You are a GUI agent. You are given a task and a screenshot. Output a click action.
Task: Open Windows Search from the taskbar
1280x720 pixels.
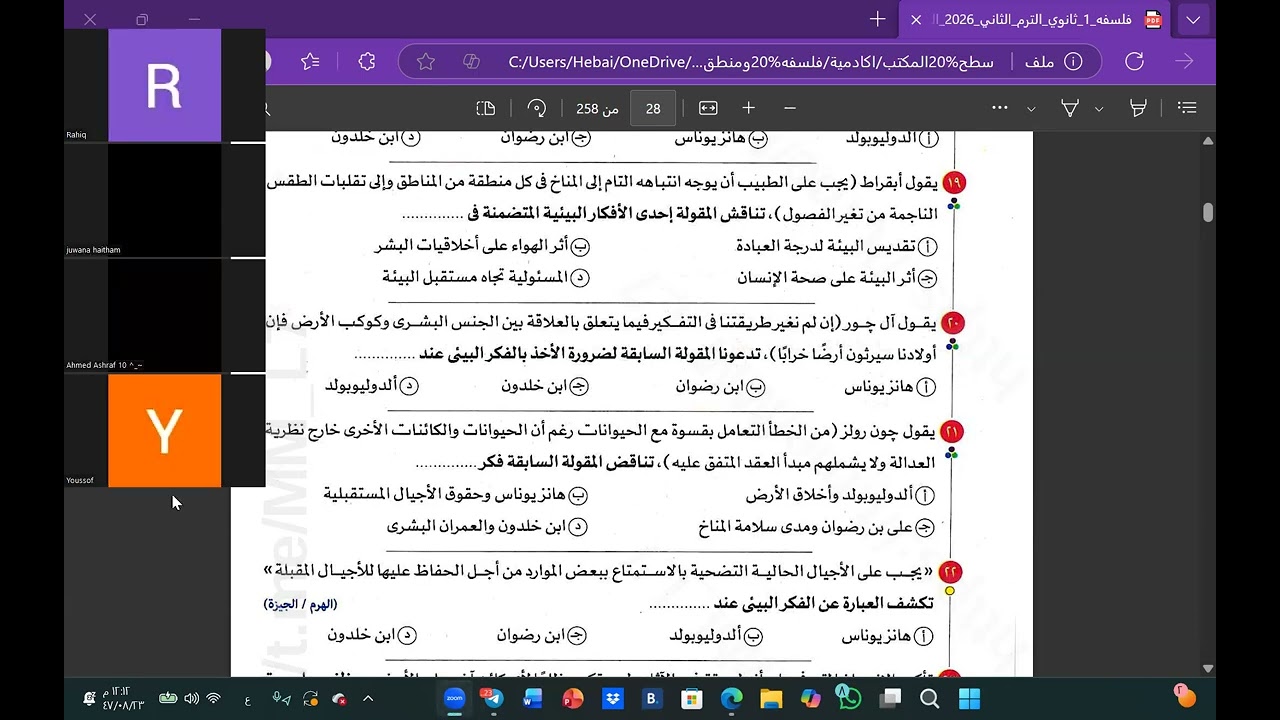tap(929, 698)
